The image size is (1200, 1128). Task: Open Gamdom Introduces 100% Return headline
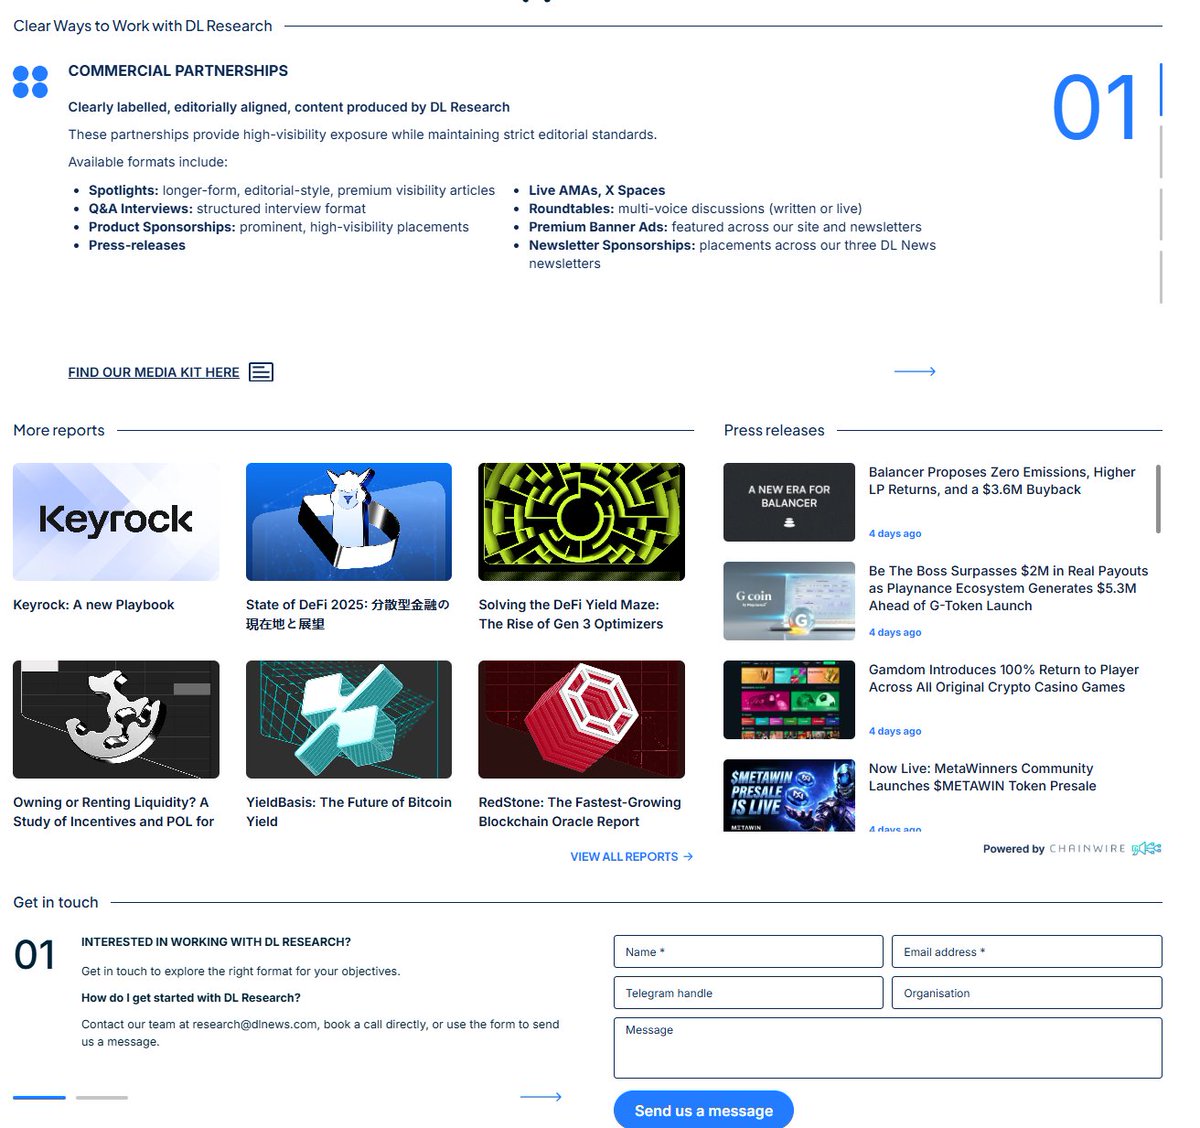(1004, 679)
